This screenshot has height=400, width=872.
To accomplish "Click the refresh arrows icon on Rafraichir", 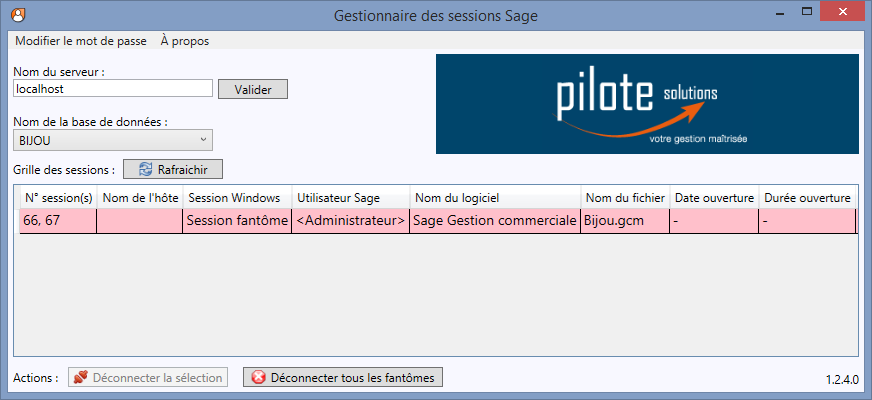I will 145,169.
